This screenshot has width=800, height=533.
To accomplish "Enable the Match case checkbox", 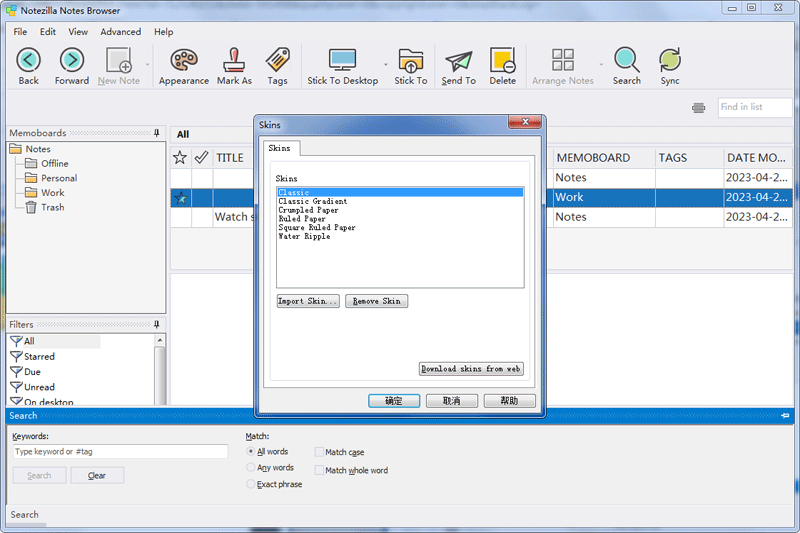I will point(319,452).
